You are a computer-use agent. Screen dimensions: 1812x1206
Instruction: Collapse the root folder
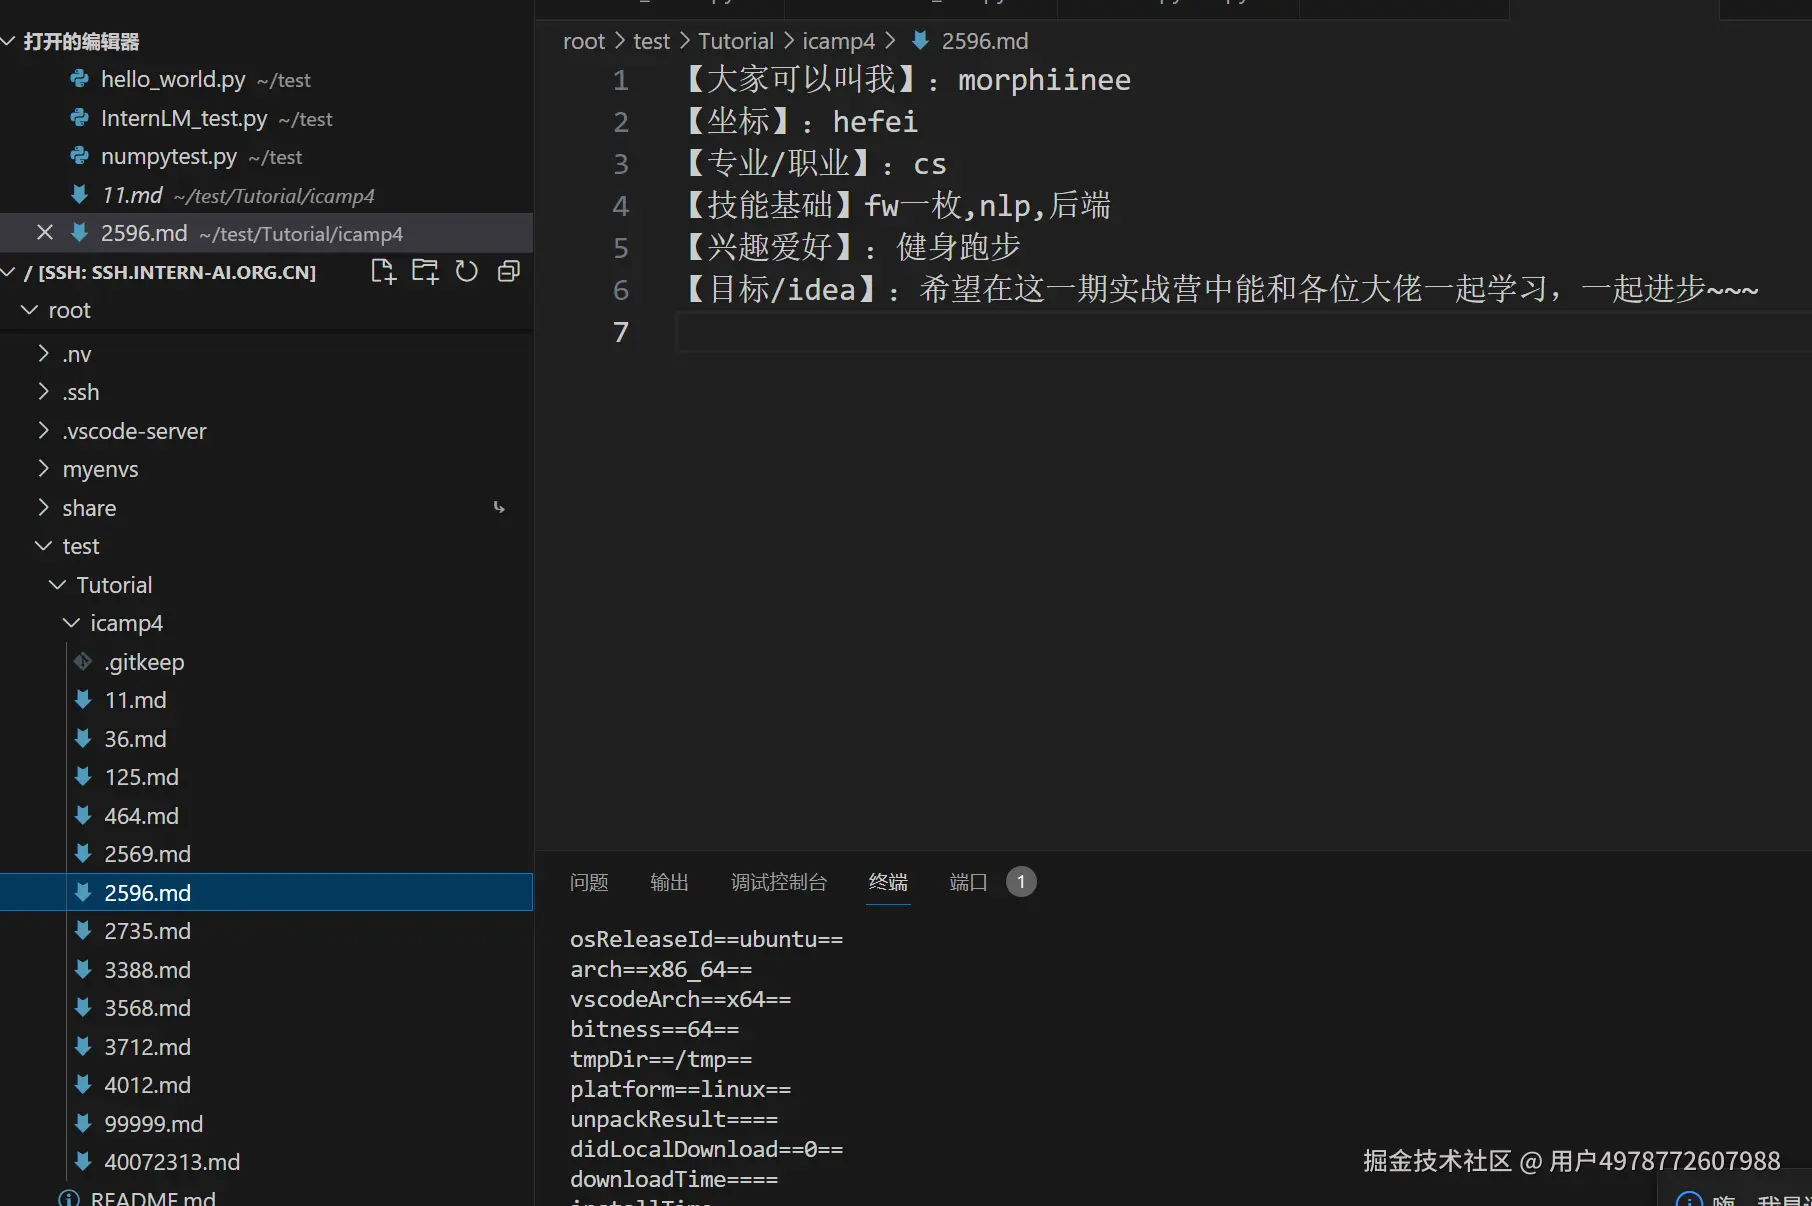pos(29,310)
